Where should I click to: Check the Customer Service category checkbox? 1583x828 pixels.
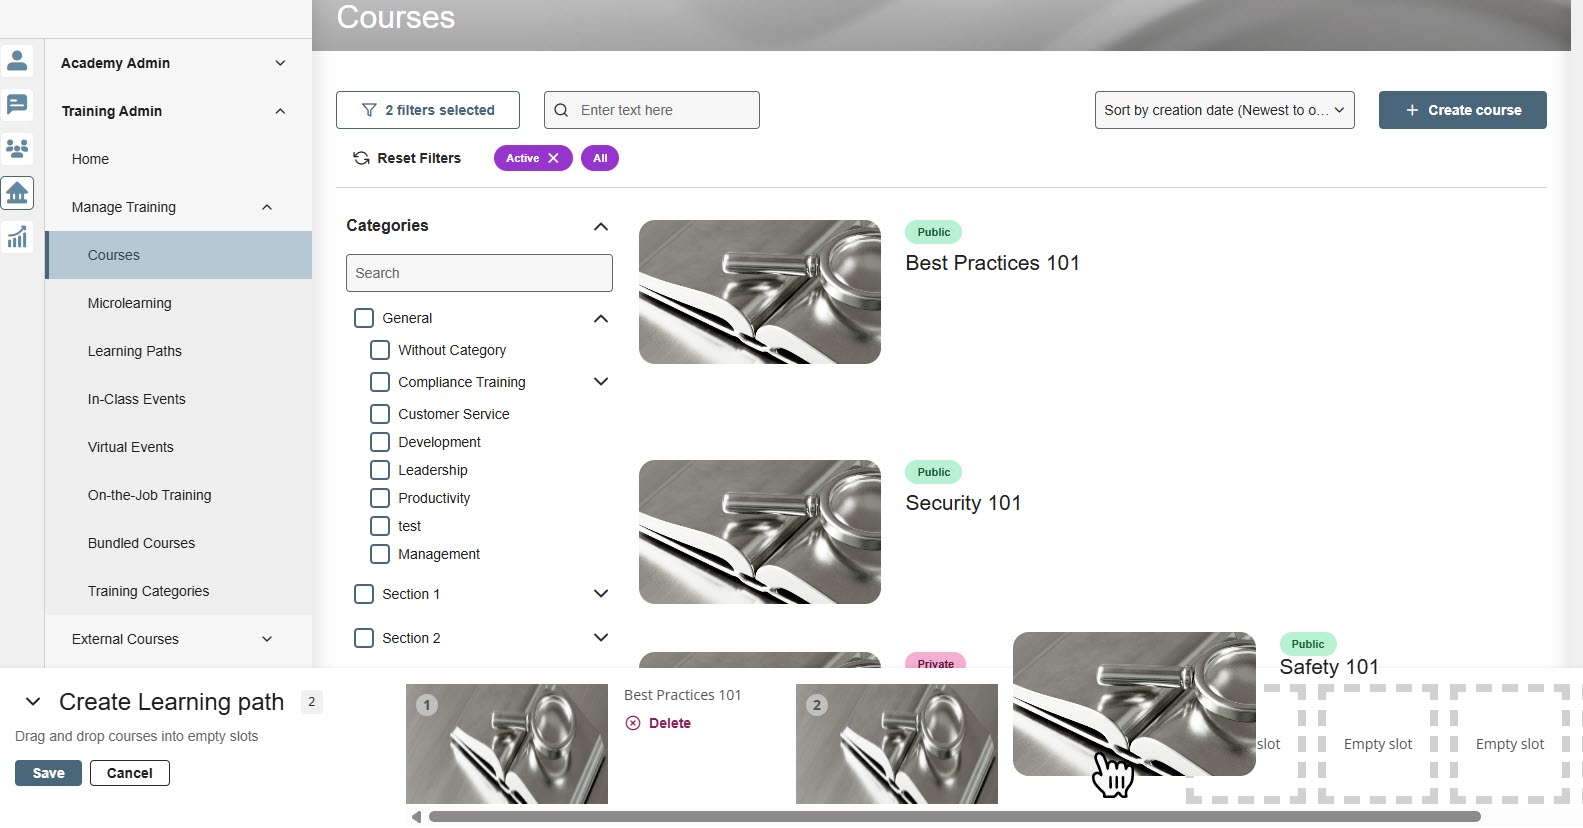tap(380, 414)
